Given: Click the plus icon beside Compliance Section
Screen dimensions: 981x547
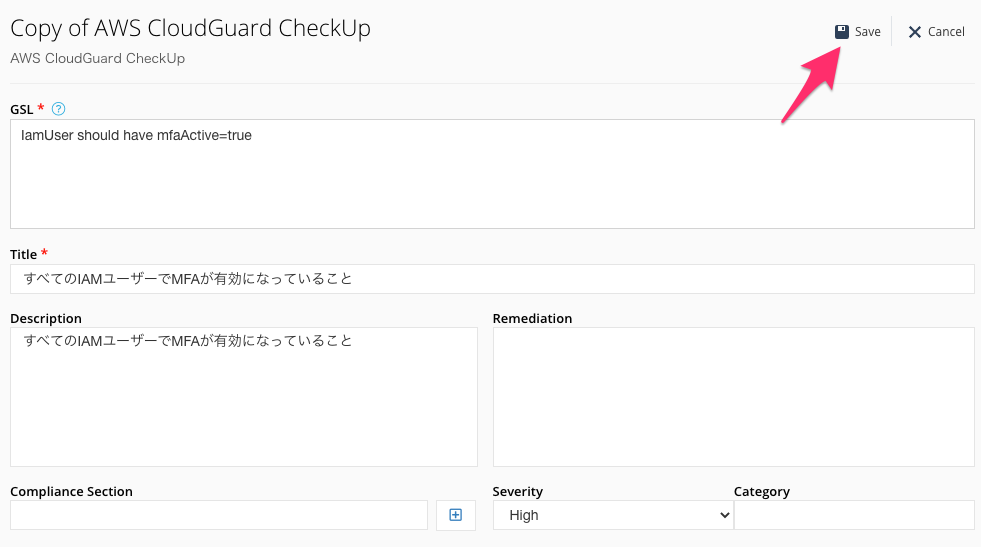Looking at the screenshot, I should 456,515.
